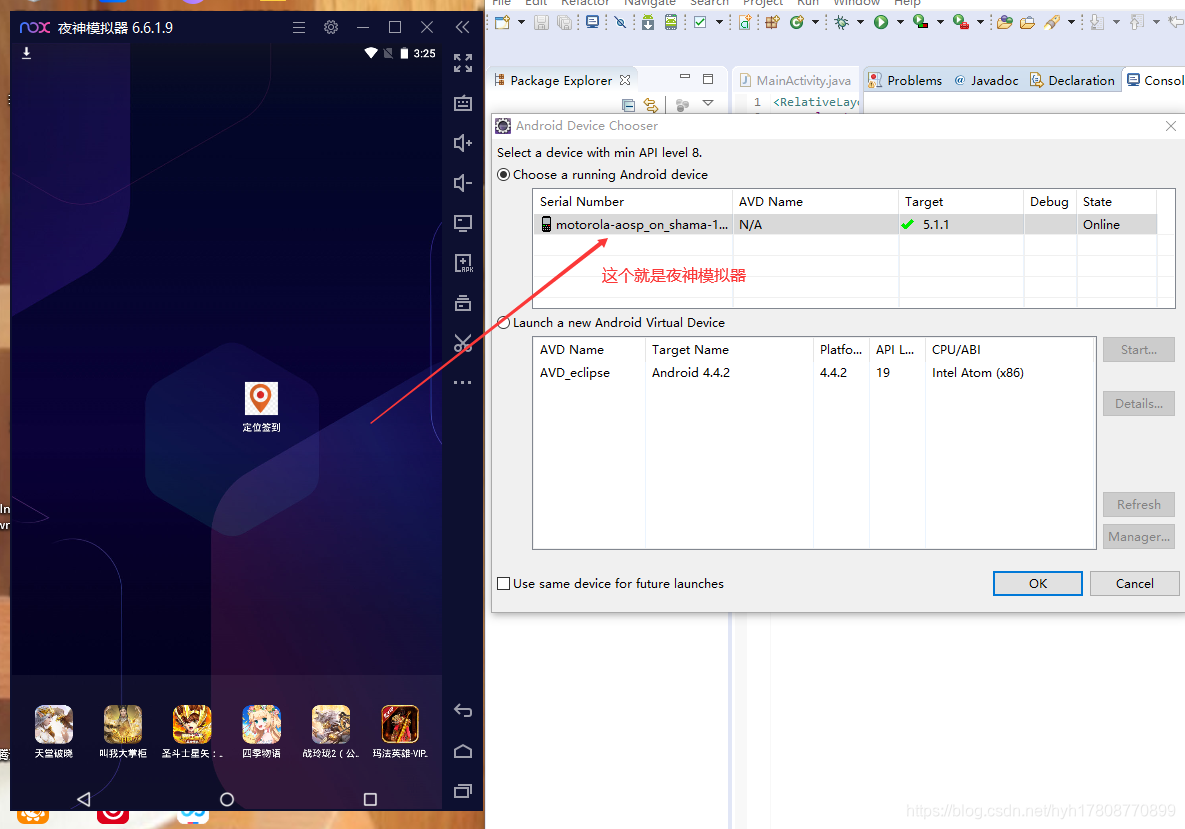Viewport: 1185px width, 829px height.
Task: Click Eclipse green Run button
Action: click(881, 22)
